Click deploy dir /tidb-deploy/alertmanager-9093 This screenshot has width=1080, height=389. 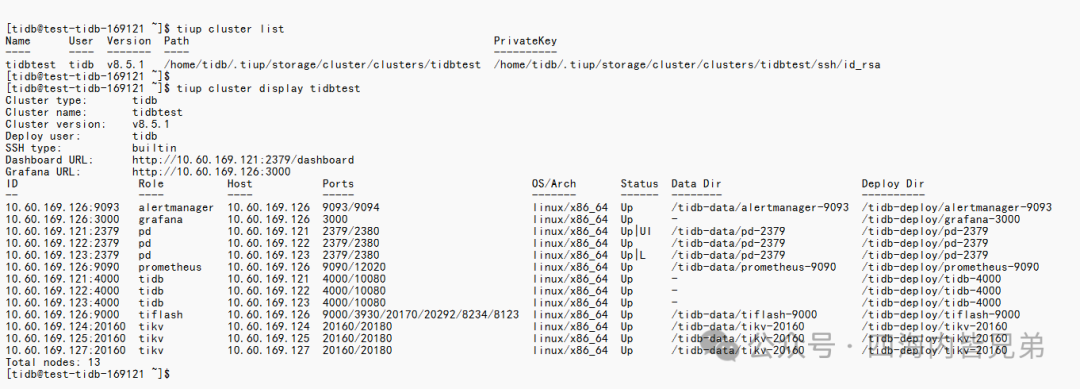coord(957,207)
